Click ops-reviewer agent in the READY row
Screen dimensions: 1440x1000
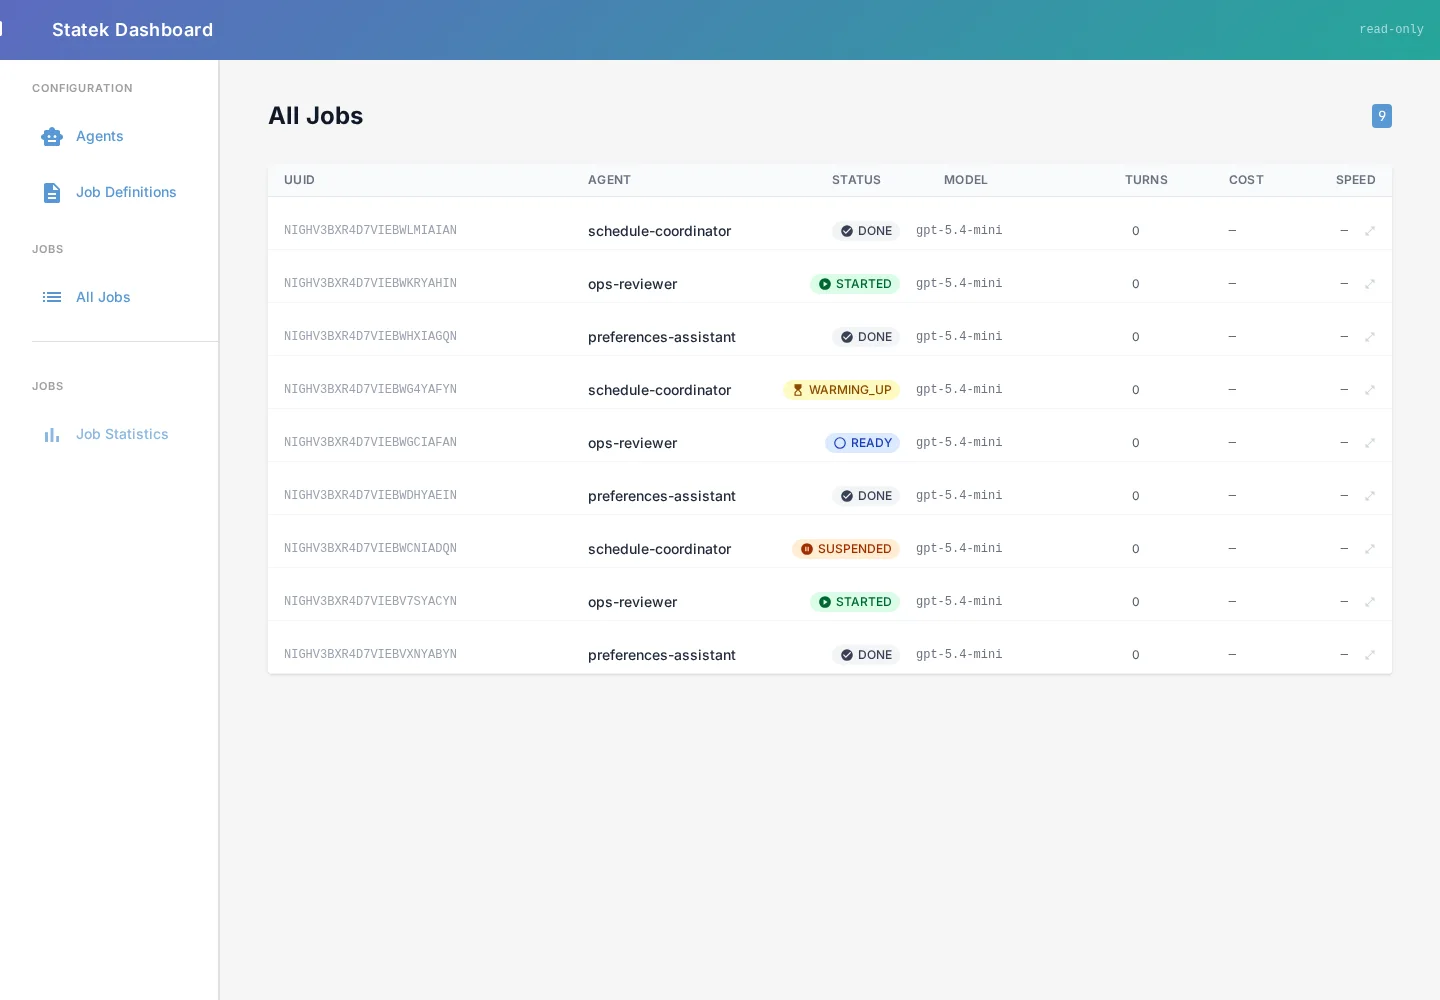click(x=632, y=443)
